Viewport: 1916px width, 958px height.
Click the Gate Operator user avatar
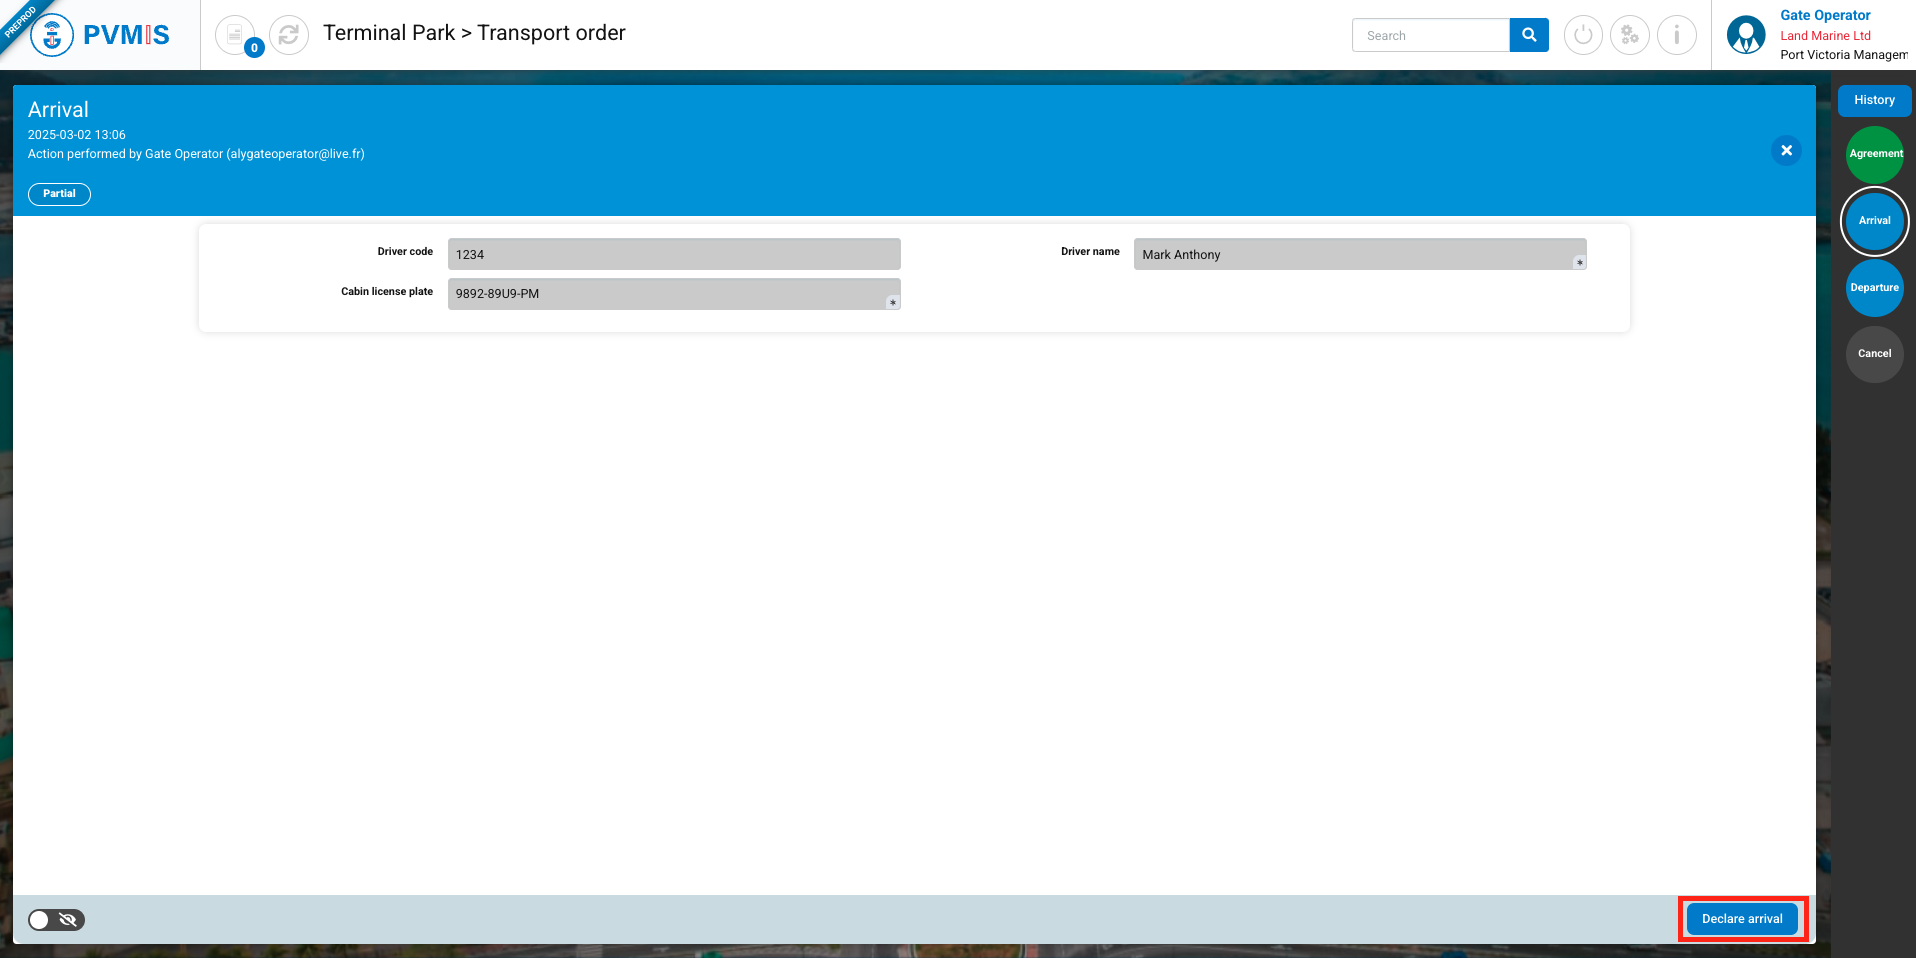(x=1746, y=35)
